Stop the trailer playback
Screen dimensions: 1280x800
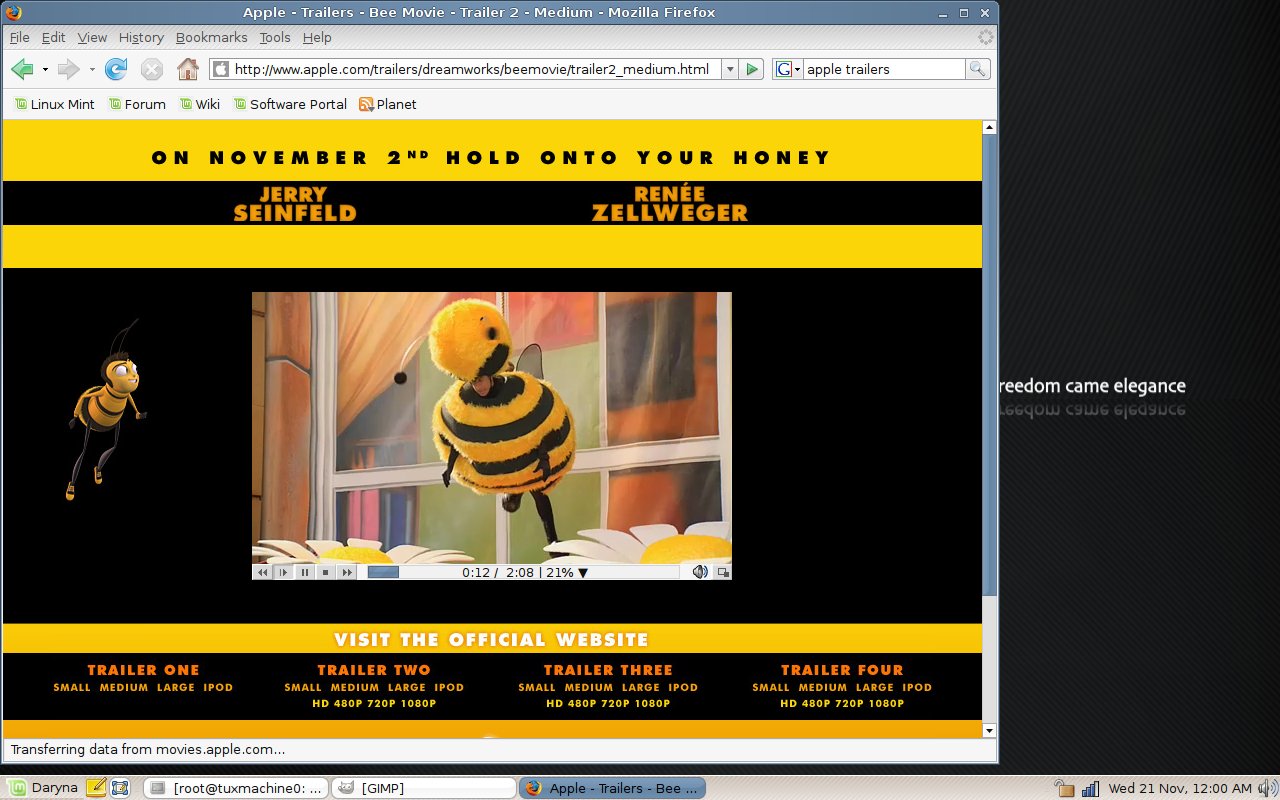tap(325, 572)
